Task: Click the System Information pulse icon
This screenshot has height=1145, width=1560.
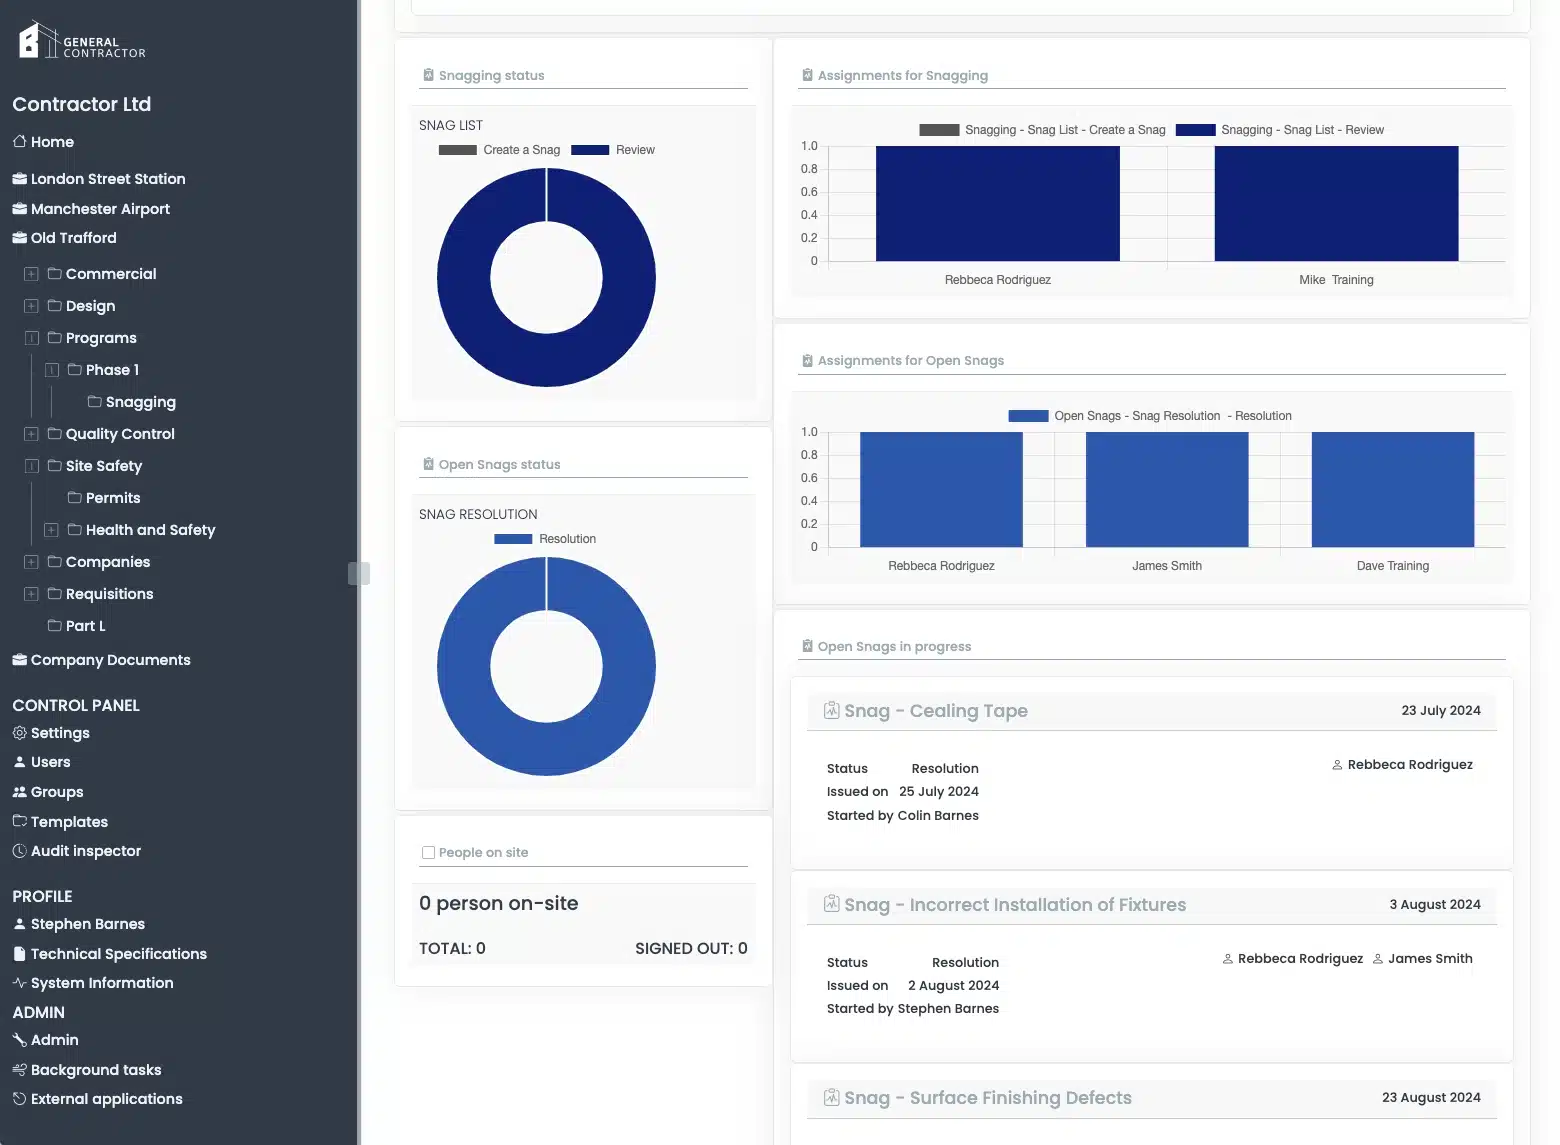Action: (x=19, y=983)
